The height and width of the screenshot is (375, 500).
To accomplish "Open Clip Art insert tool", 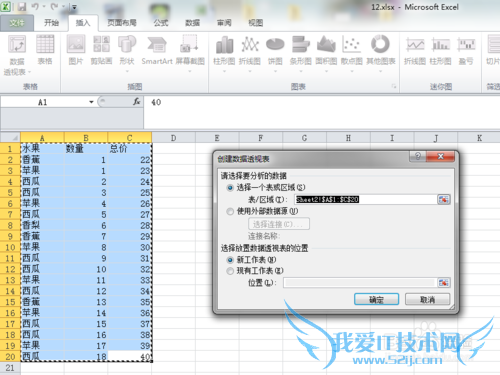I will coord(101,45).
